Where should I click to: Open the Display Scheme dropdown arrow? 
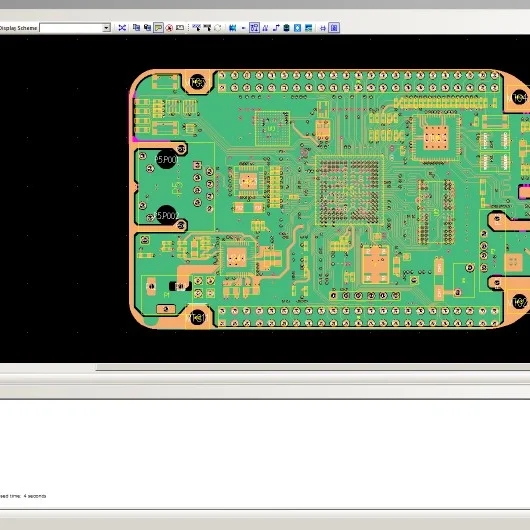106,28
